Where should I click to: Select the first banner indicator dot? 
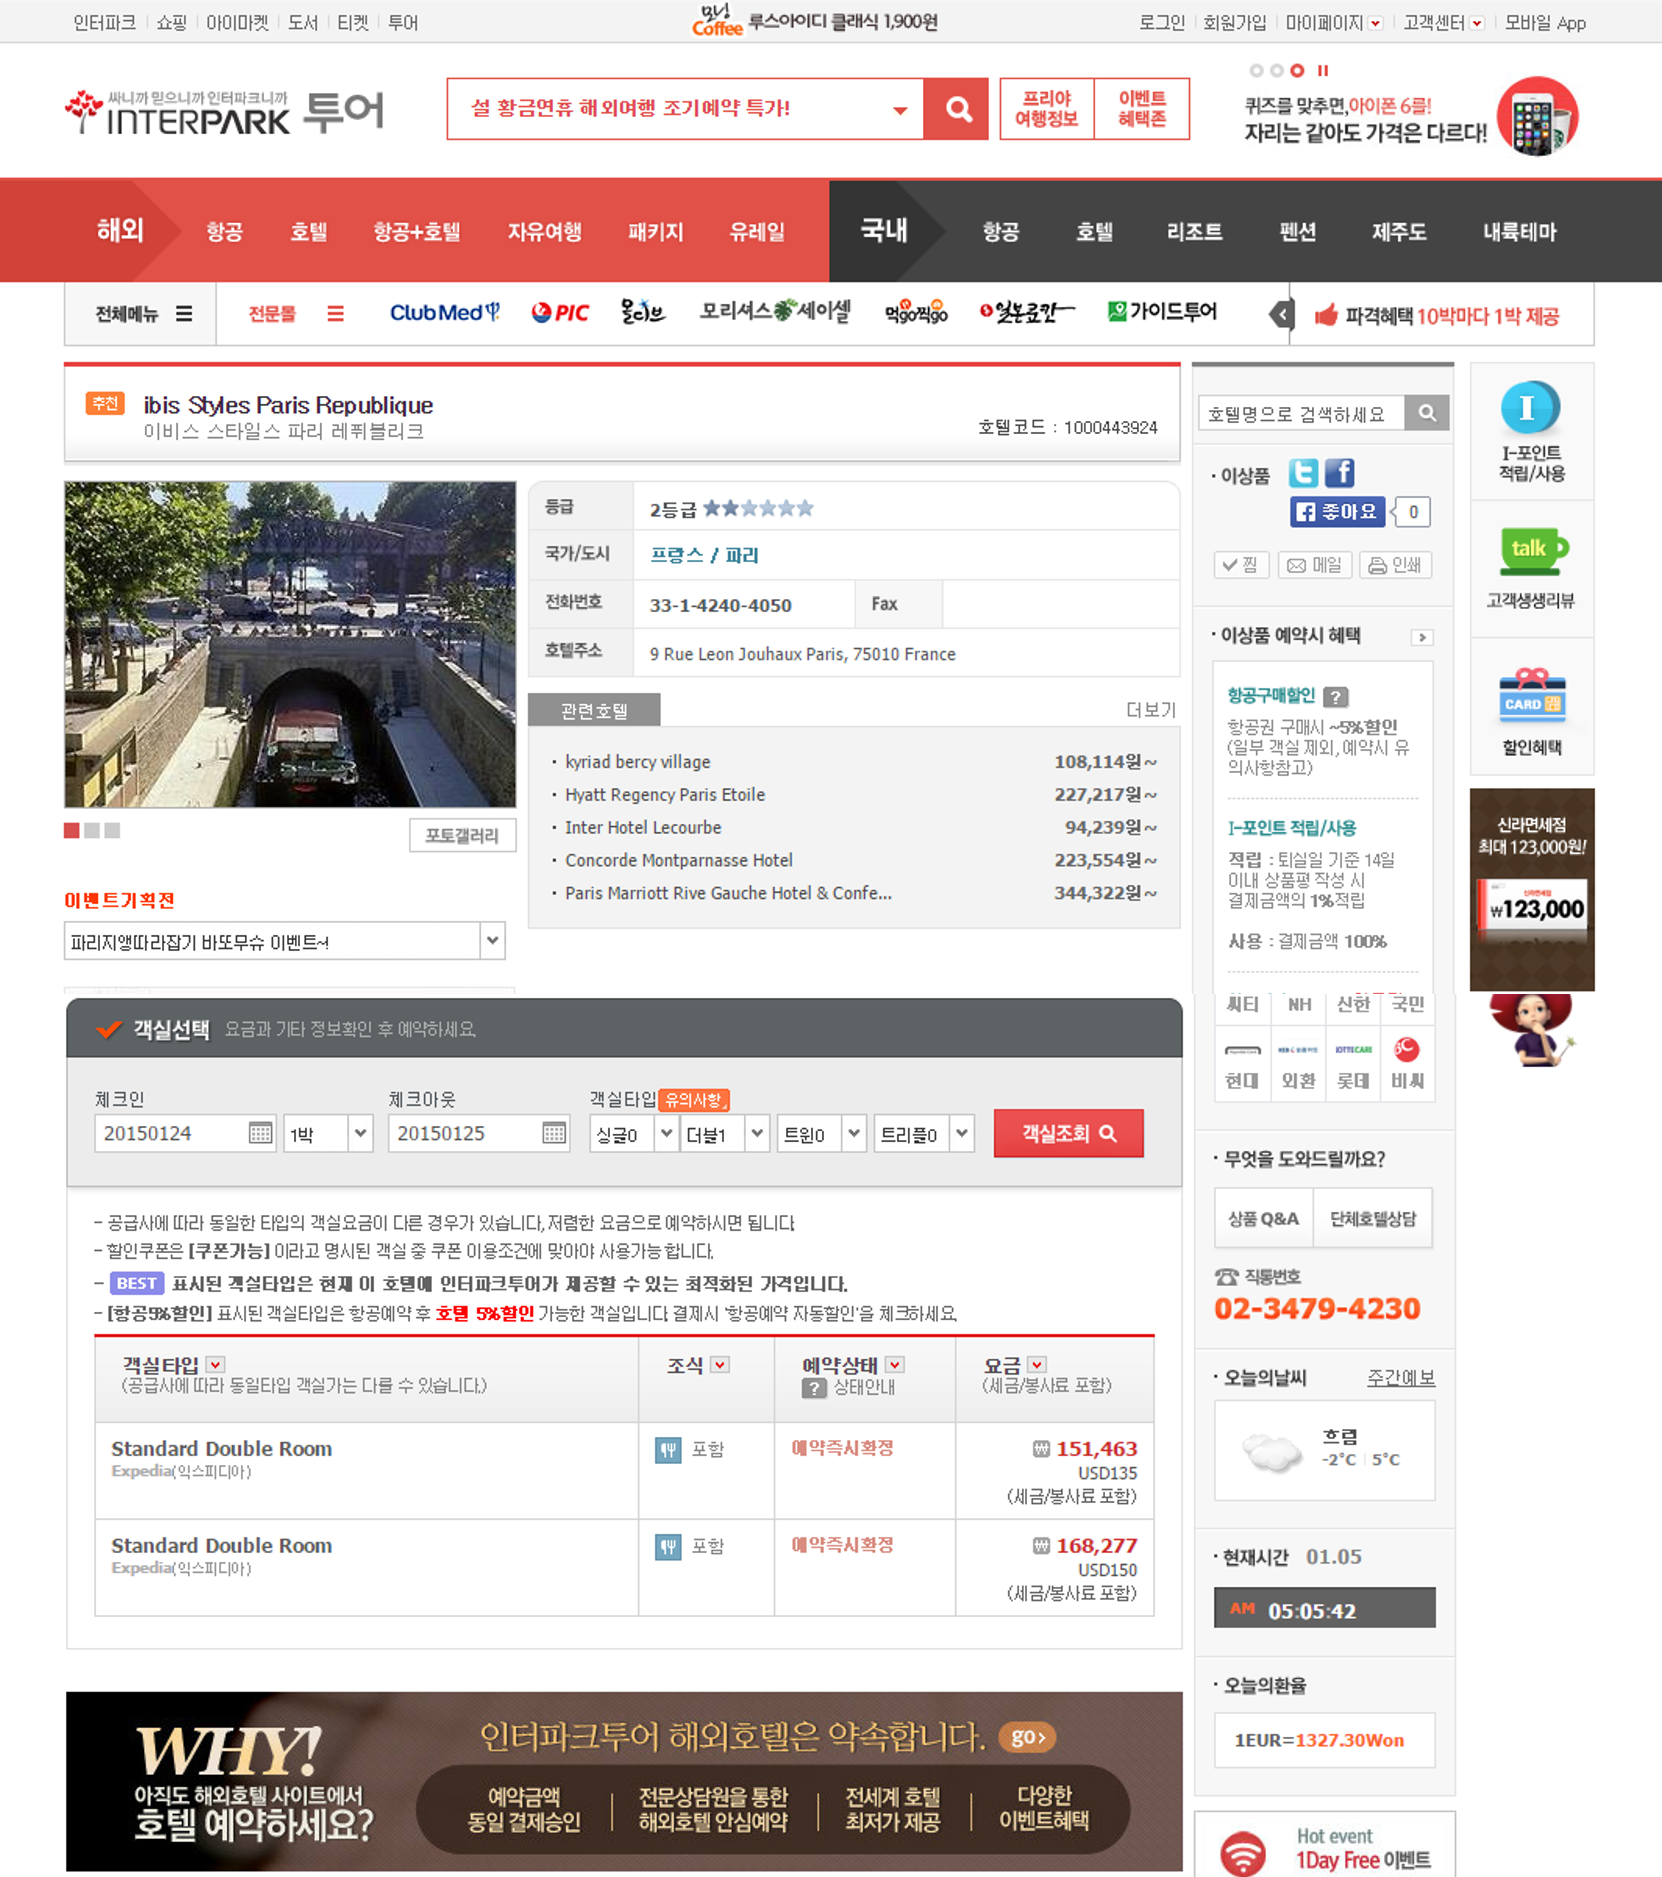click(1256, 70)
